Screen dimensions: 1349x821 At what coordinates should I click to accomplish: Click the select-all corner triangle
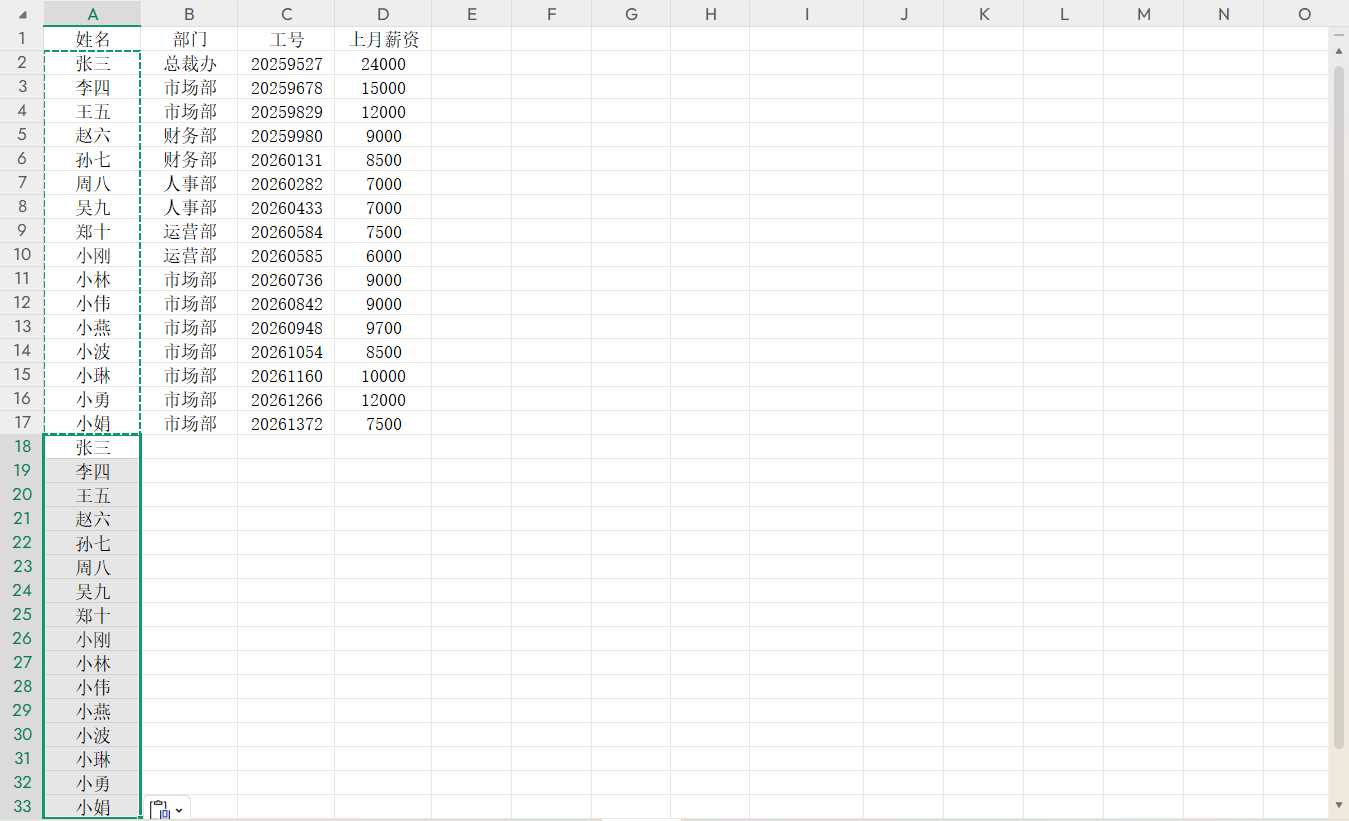click(x=22, y=14)
